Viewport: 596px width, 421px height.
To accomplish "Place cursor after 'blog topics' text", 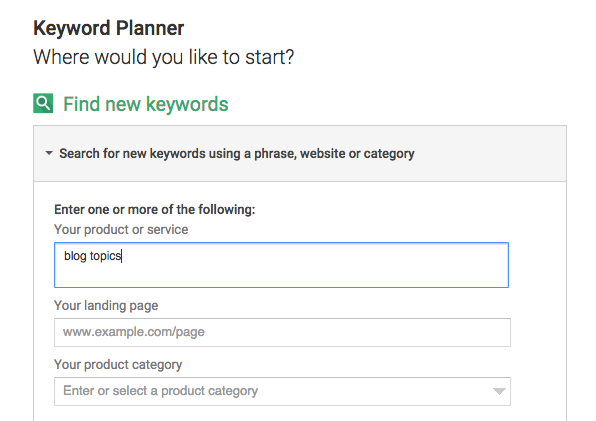I will [122, 256].
